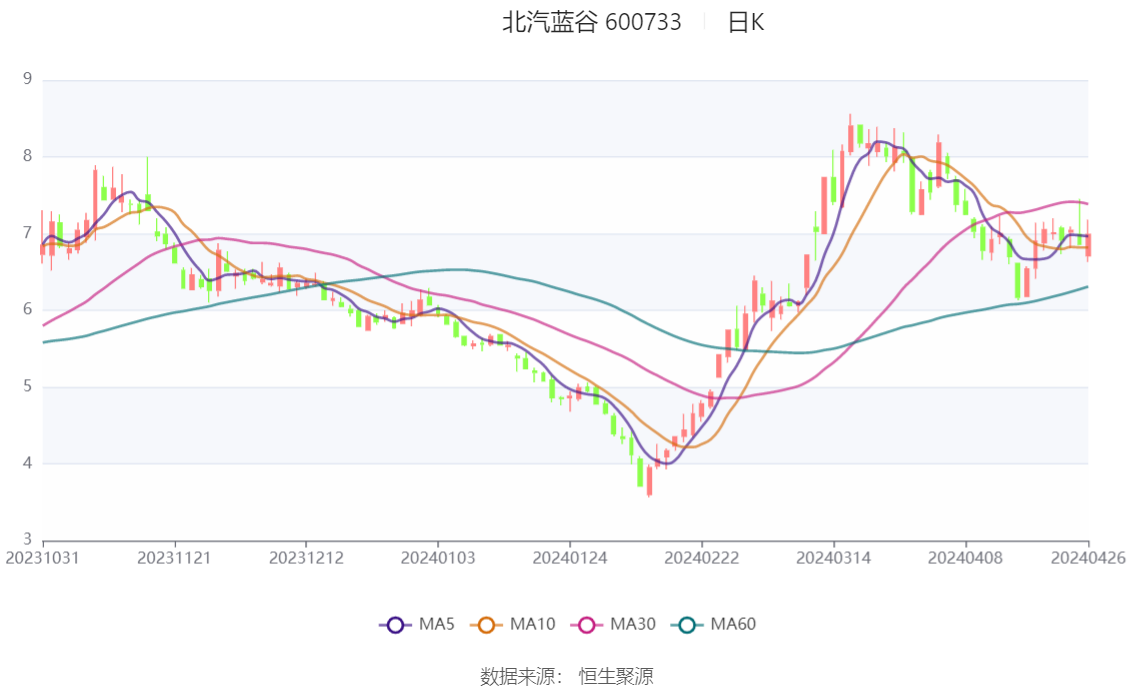This screenshot has width=1134, height=689.
Task: Click the 20240103 date axis label
Action: [438, 558]
